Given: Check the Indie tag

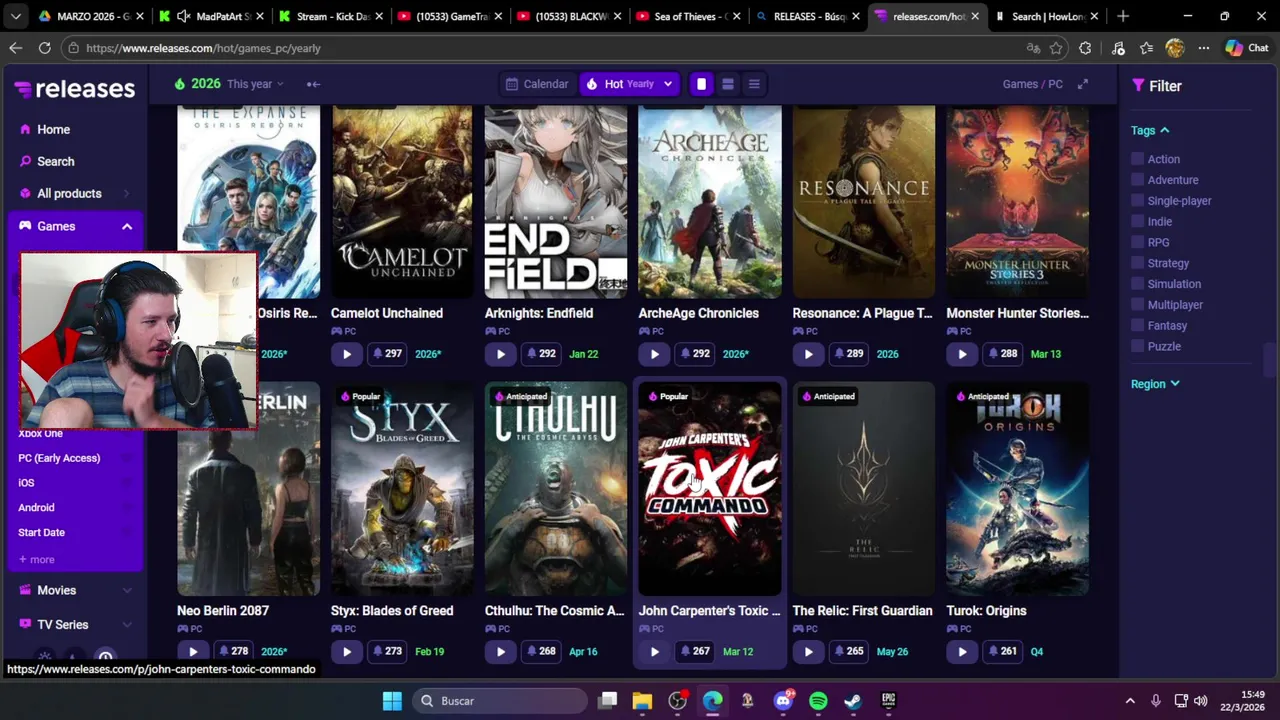Looking at the screenshot, I should click(x=1137, y=222).
